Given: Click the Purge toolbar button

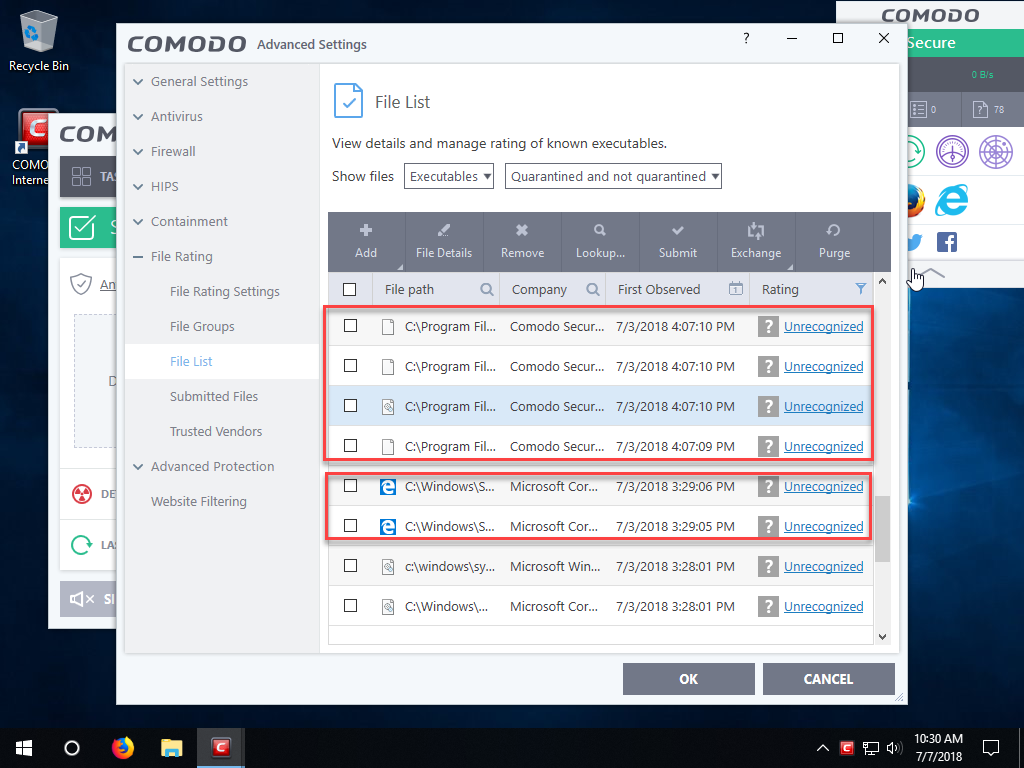Looking at the screenshot, I should coord(834,242).
